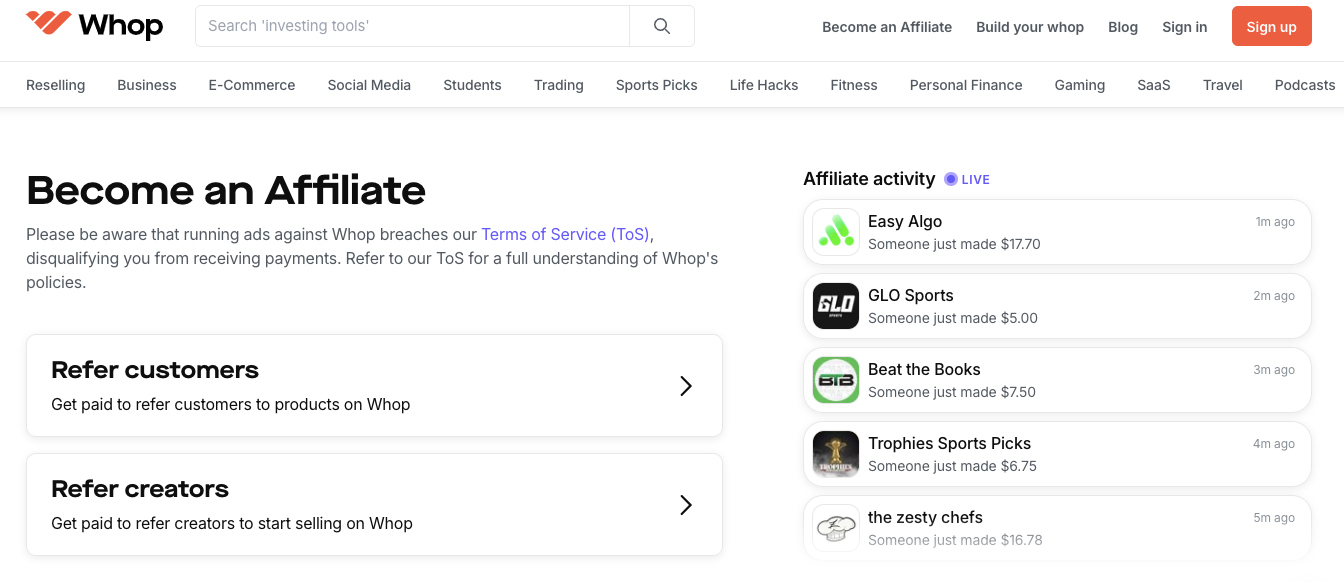Click Build your whop
Viewport: 1344px width, 582px height.
(1030, 27)
